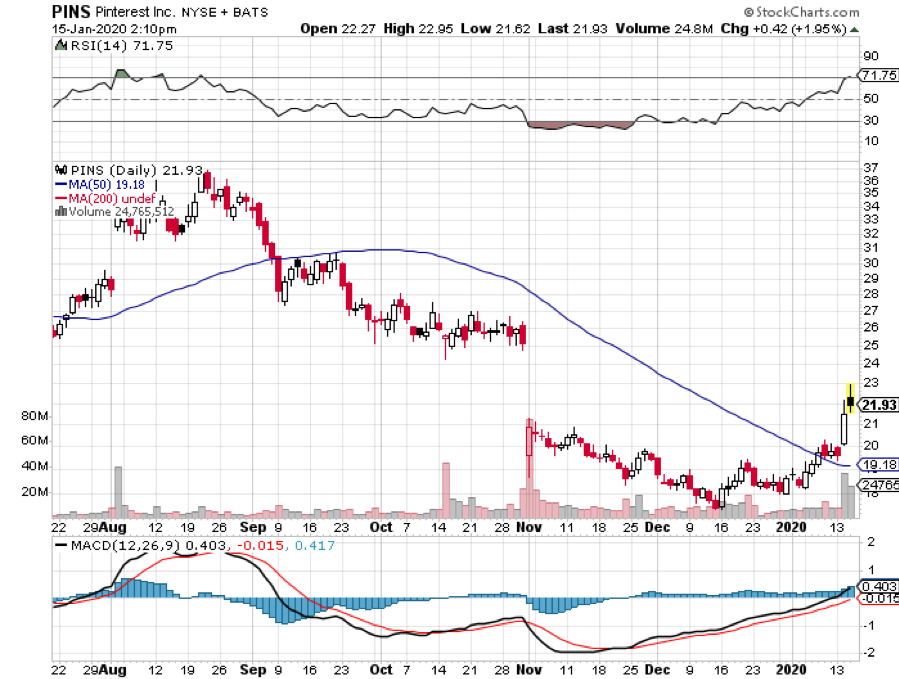
Task: Click the 24765 volume flag on the right axis
Action: 878,485
